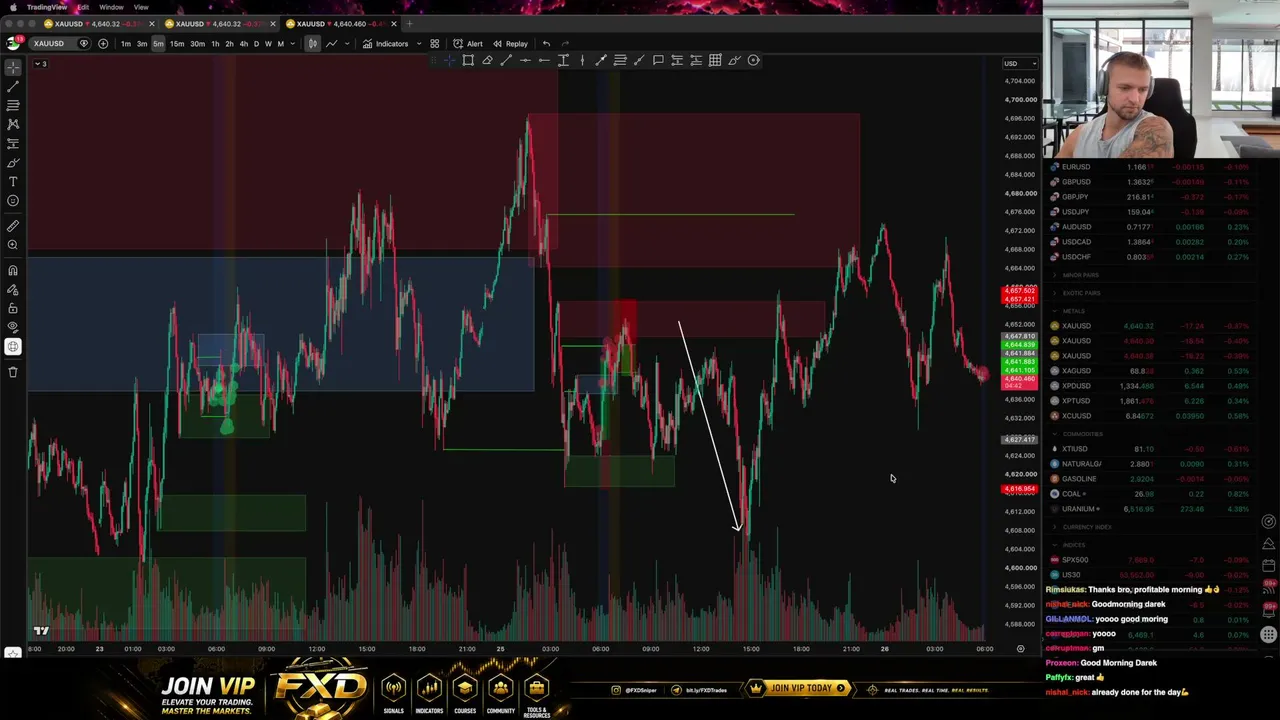This screenshot has height=720, width=1280.
Task: Select the text tool in left sidebar
Action: [x=13, y=181]
